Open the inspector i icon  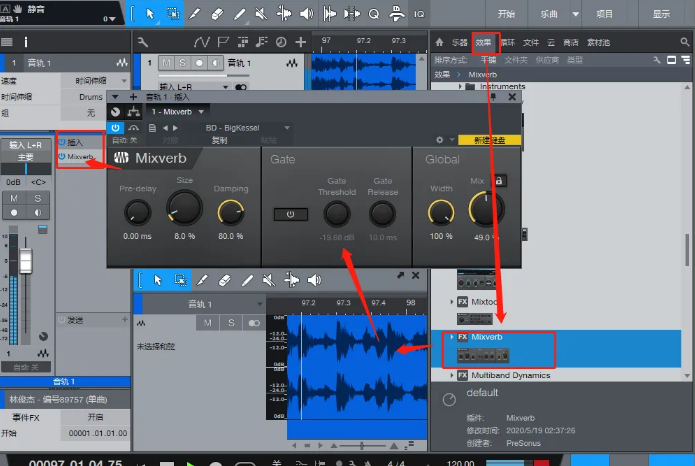click(x=26, y=42)
